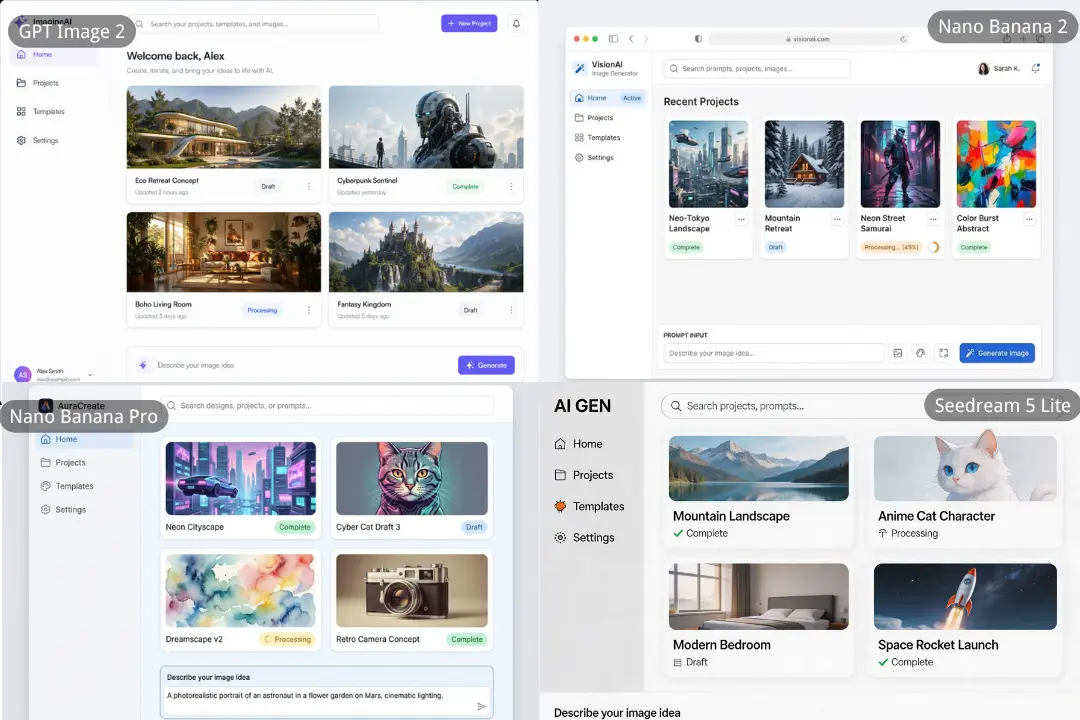Click the VisionAI browser back arrow
The height and width of the screenshot is (720, 1080).
(631, 39)
